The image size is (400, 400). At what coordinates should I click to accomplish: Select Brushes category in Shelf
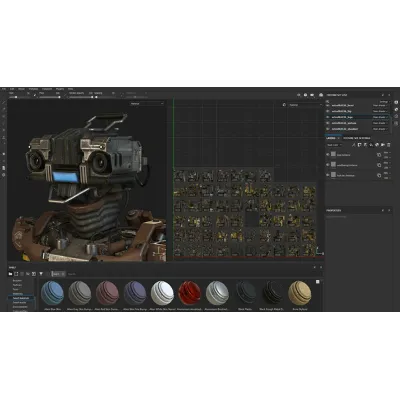pyautogui.click(x=17, y=281)
